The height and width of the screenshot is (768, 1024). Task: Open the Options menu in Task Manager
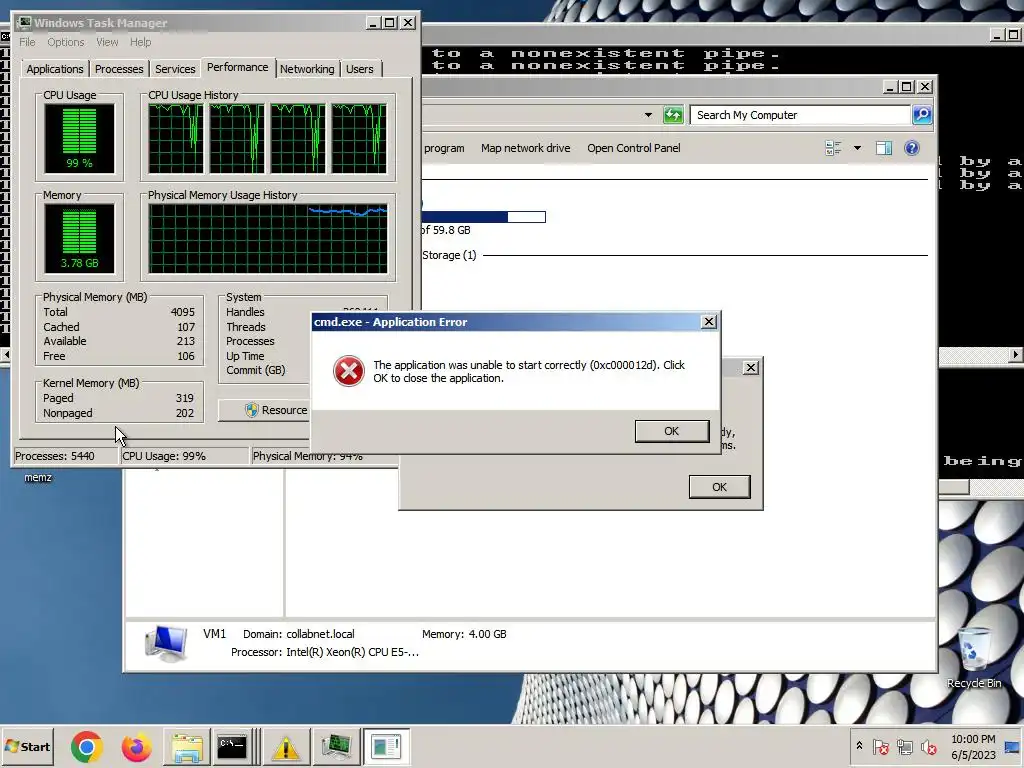coord(65,42)
